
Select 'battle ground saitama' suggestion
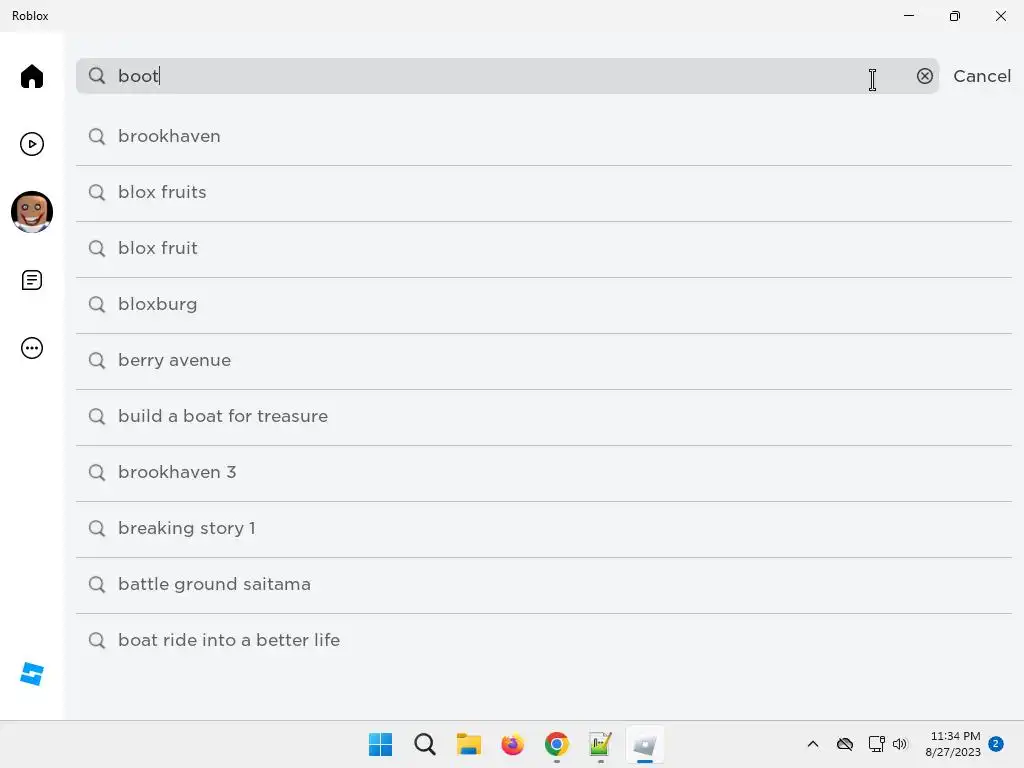click(543, 585)
